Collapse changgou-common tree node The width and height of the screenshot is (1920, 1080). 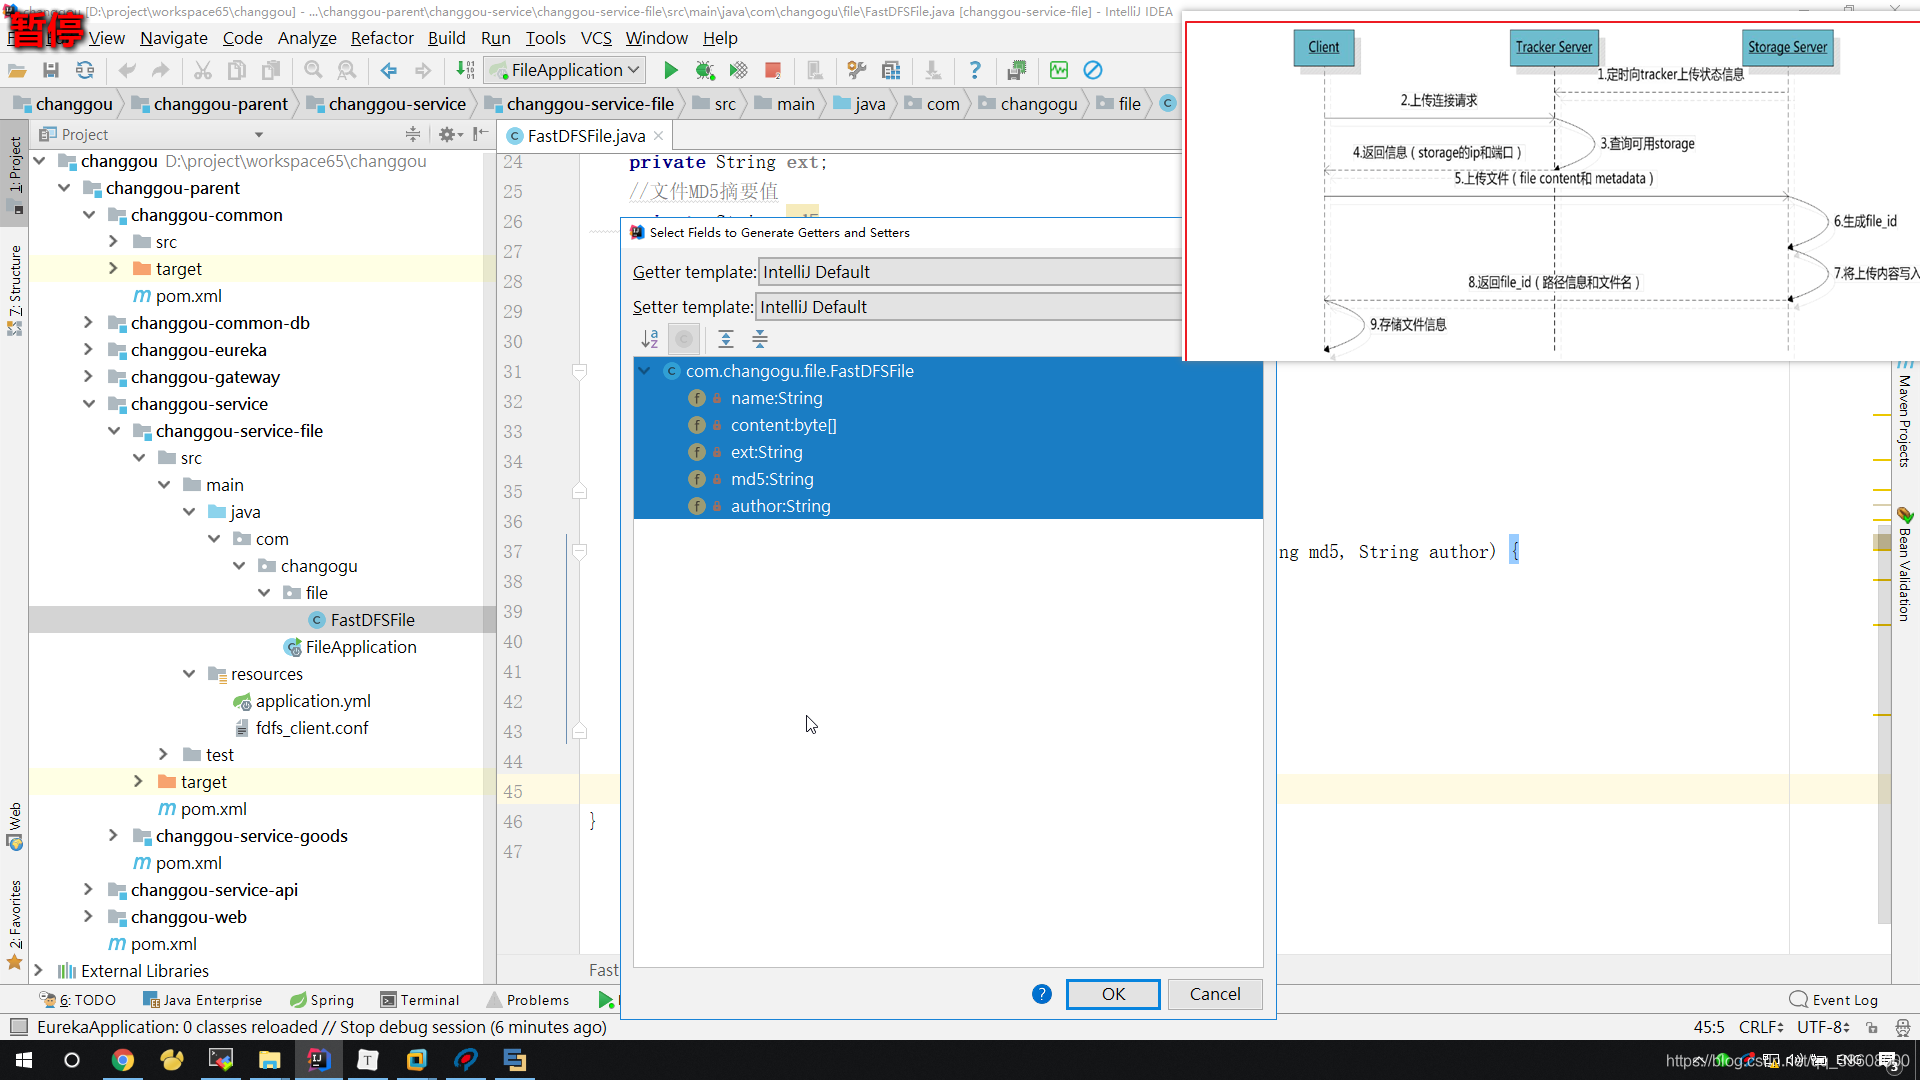click(x=89, y=215)
